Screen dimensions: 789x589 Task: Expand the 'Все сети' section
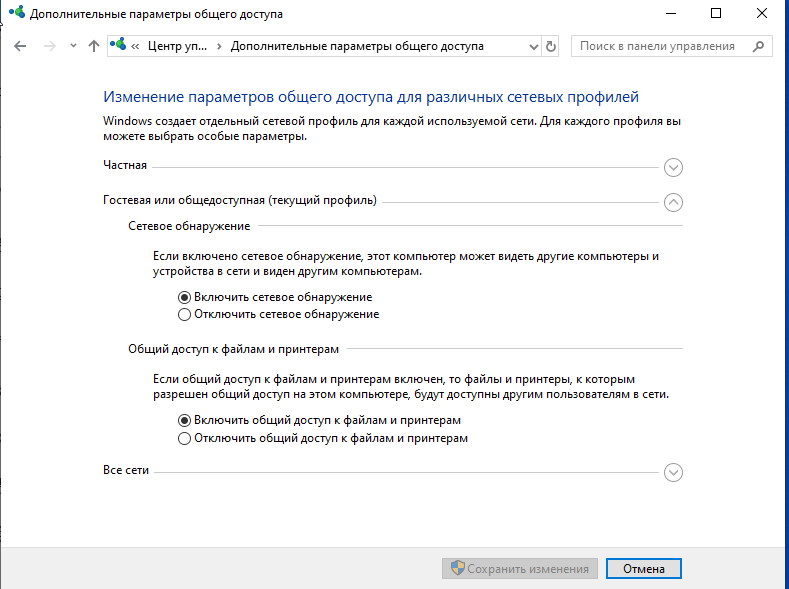coord(673,472)
